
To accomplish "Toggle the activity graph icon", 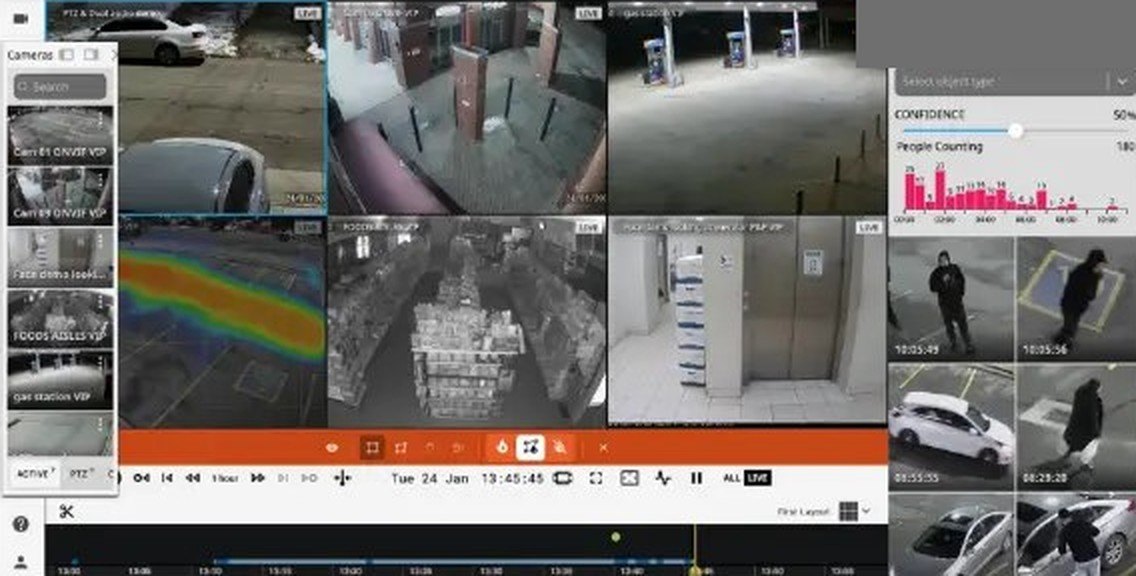I will point(663,478).
